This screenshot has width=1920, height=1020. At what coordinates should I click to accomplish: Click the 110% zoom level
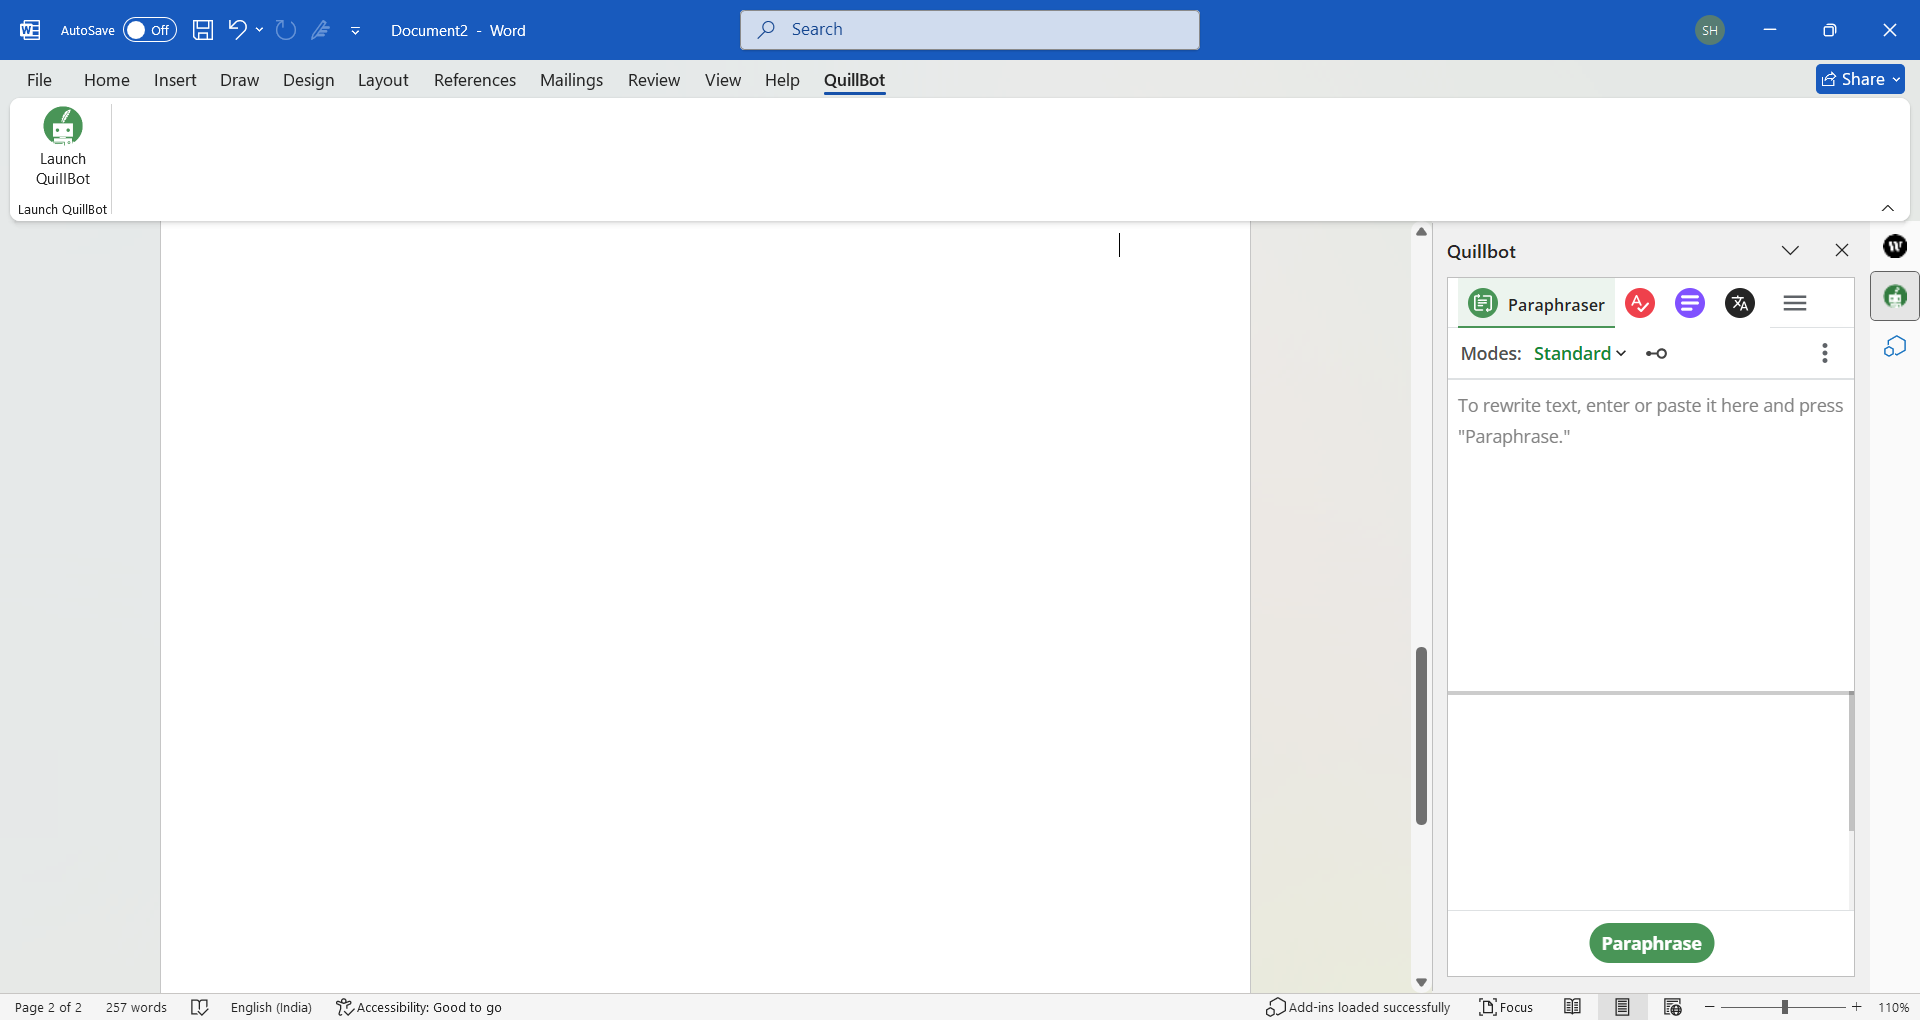(x=1893, y=1007)
